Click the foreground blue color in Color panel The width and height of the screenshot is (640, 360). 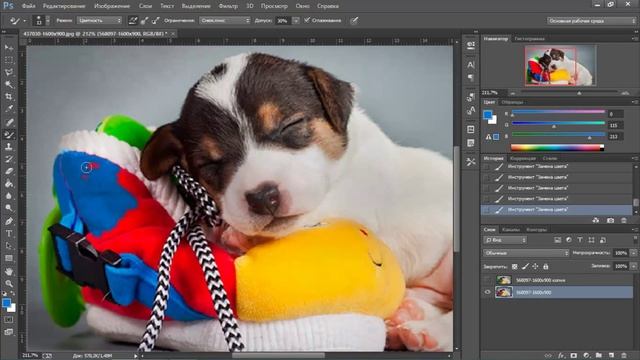(x=487, y=115)
